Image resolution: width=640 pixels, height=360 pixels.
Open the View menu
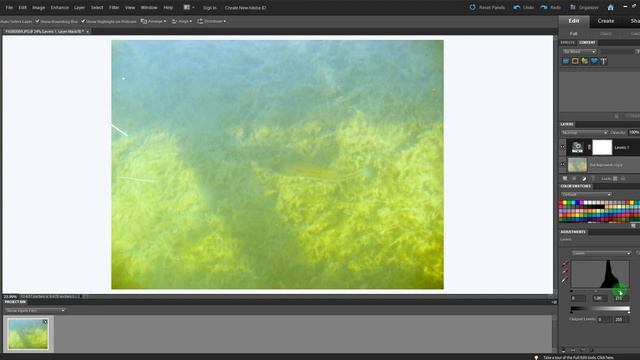tap(130, 7)
